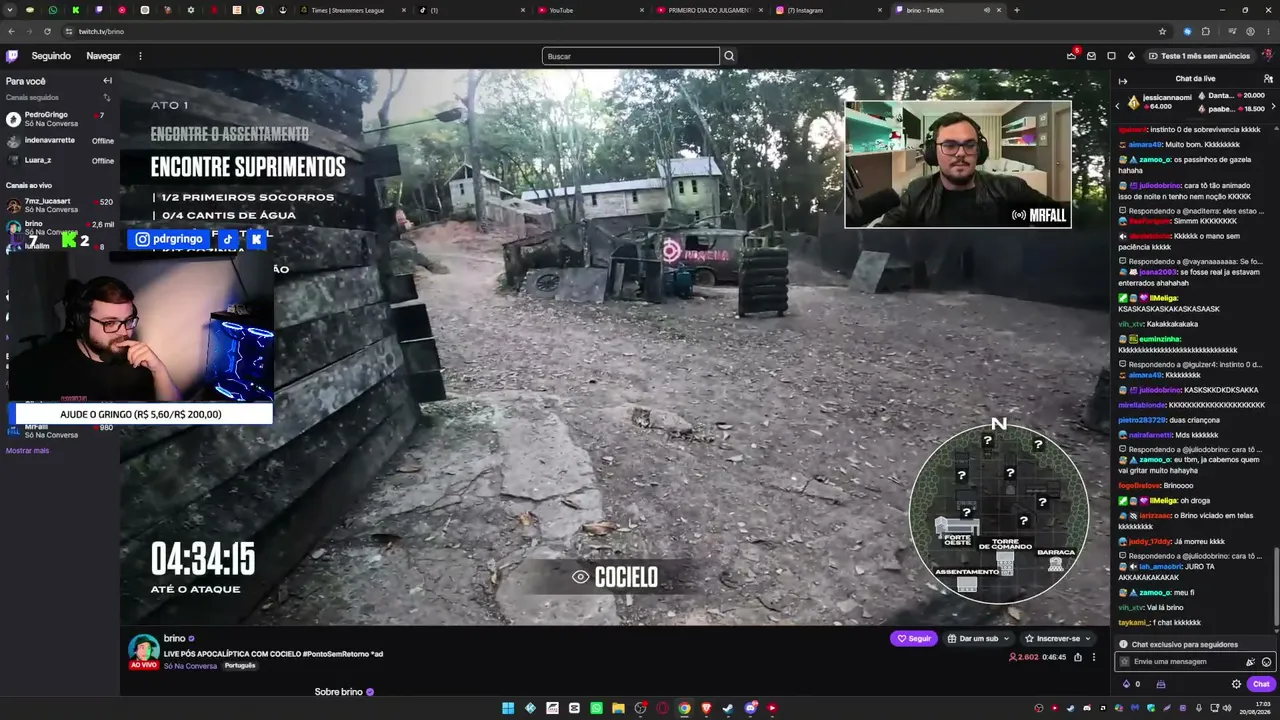Open the chat emote picker

point(1267,662)
